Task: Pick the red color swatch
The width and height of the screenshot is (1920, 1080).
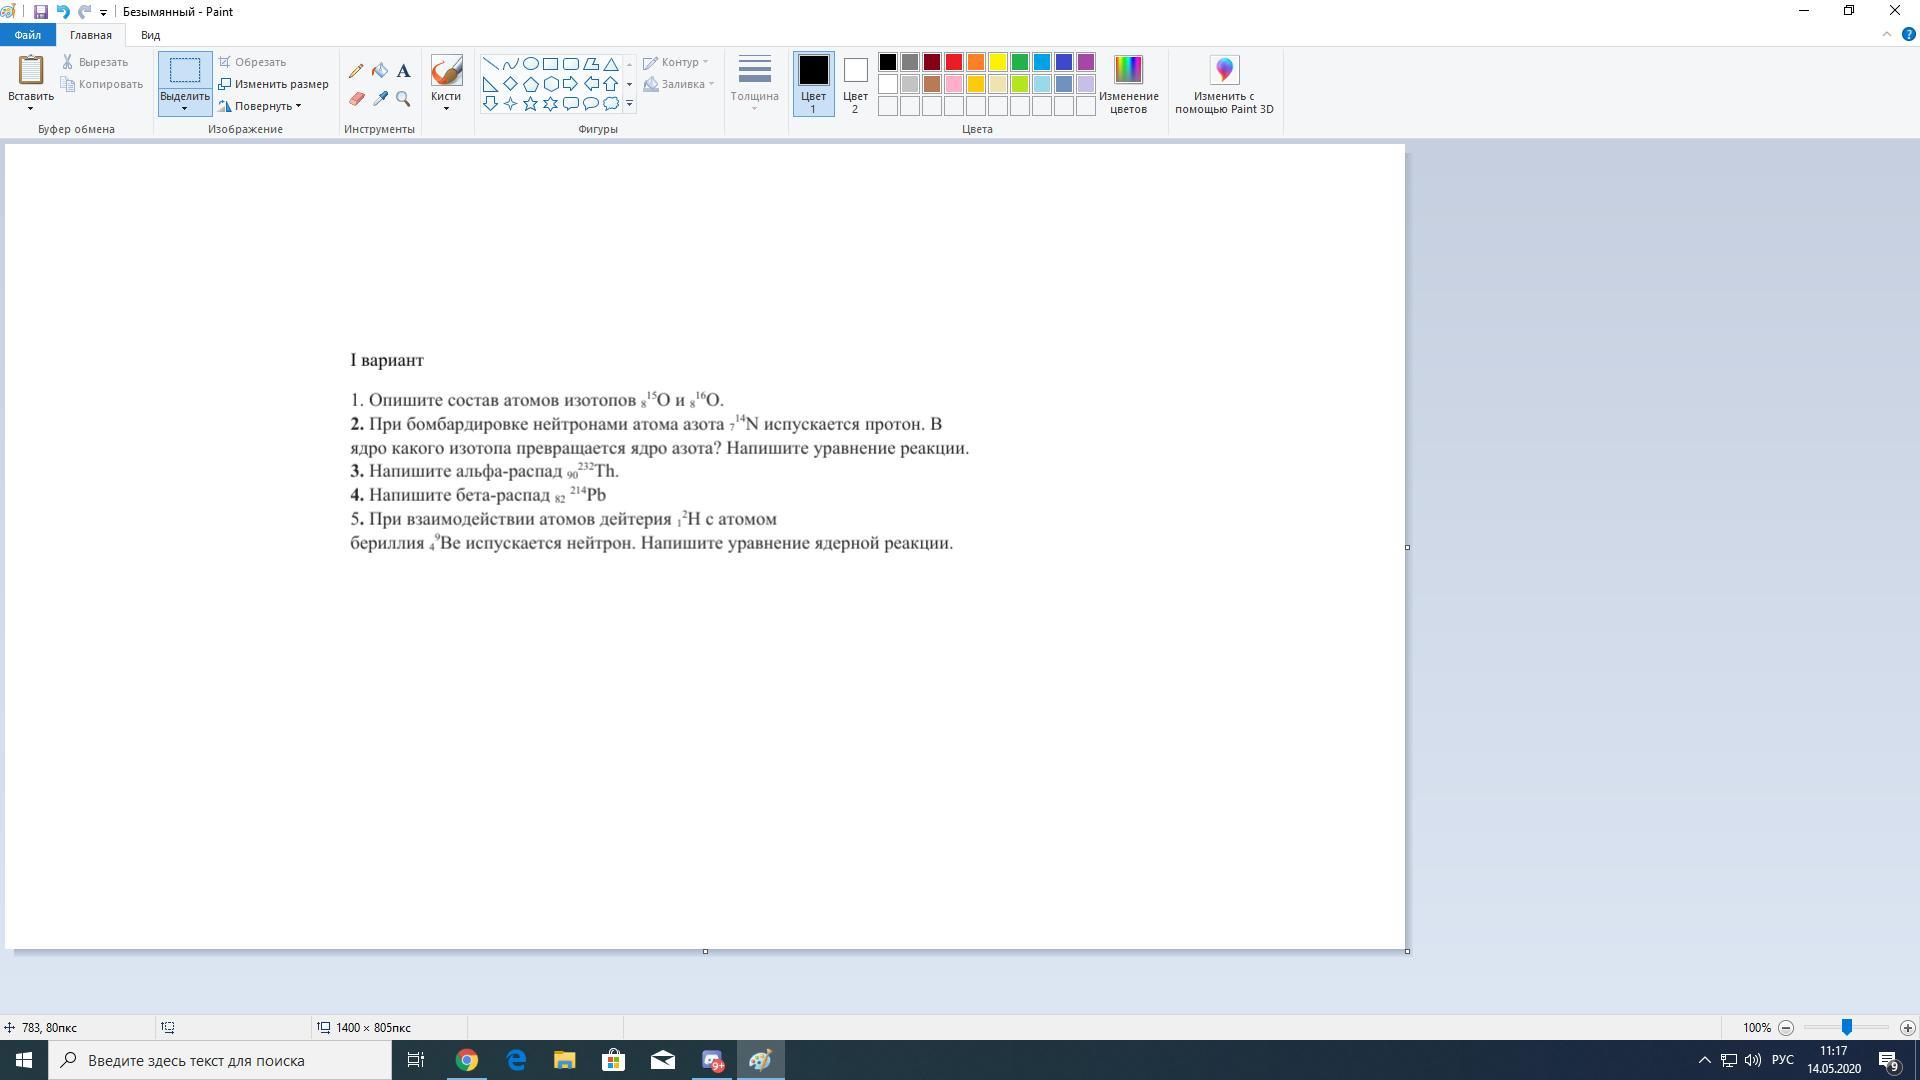Action: point(954,62)
